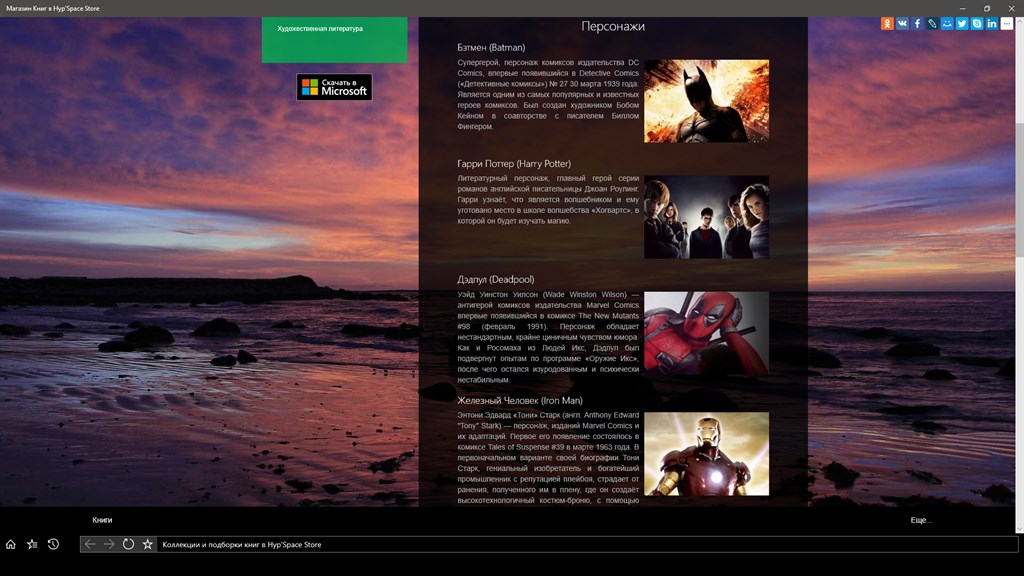Open the Harry Potter cast image
The width and height of the screenshot is (1024, 576).
706,217
